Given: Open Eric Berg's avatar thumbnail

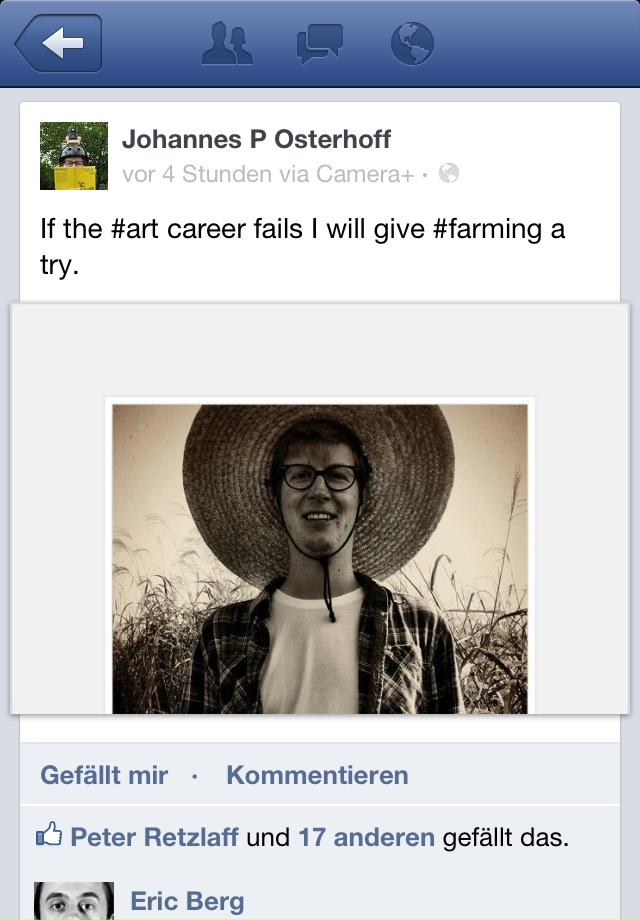Looking at the screenshot, I should (74, 901).
